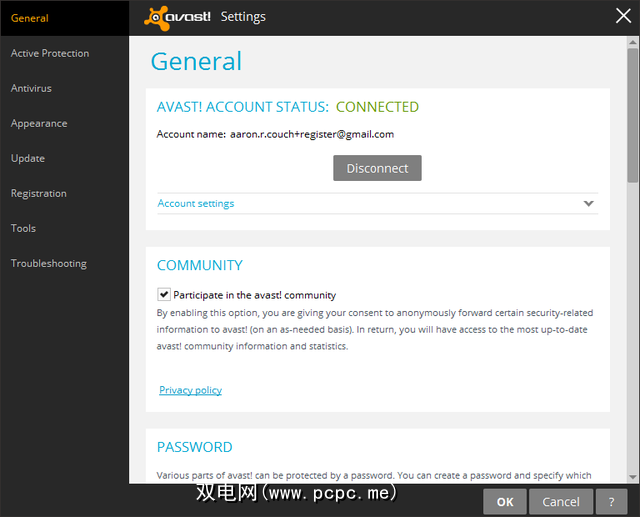Click the CONNECTED status text
The image size is (640, 517).
[x=377, y=107]
